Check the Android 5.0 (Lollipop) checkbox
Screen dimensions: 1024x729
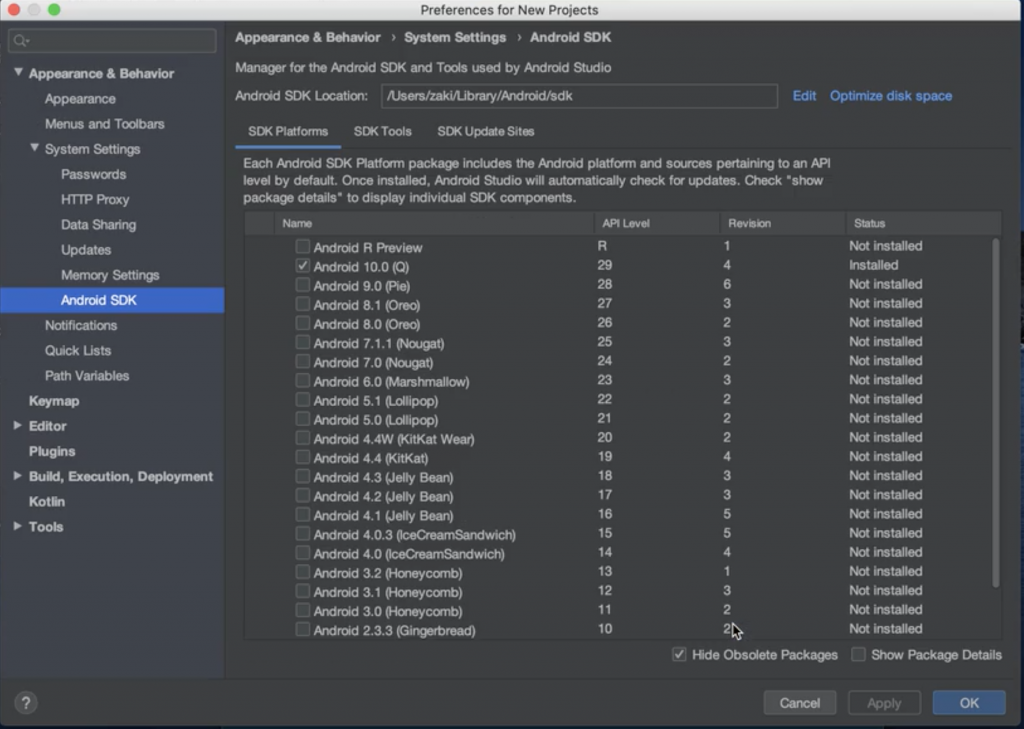(302, 419)
